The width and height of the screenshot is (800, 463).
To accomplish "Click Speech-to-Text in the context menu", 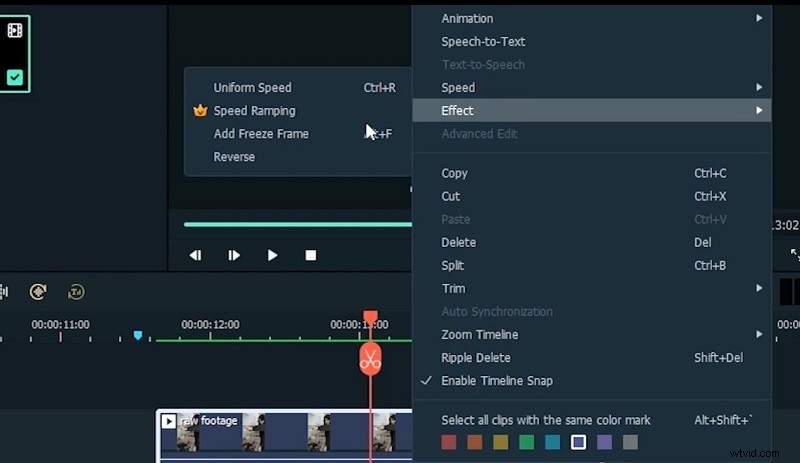I will (x=483, y=42).
